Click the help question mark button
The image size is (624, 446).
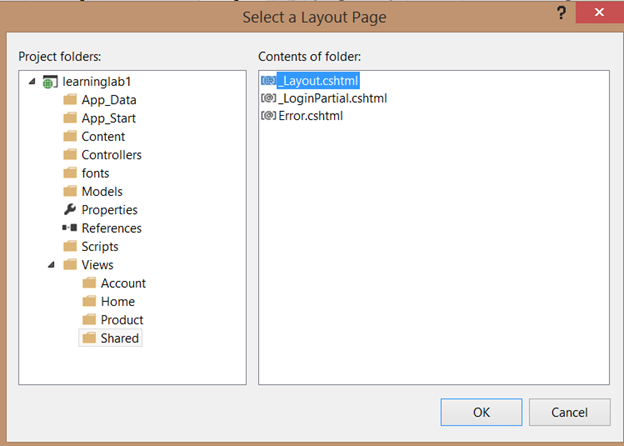point(561,13)
